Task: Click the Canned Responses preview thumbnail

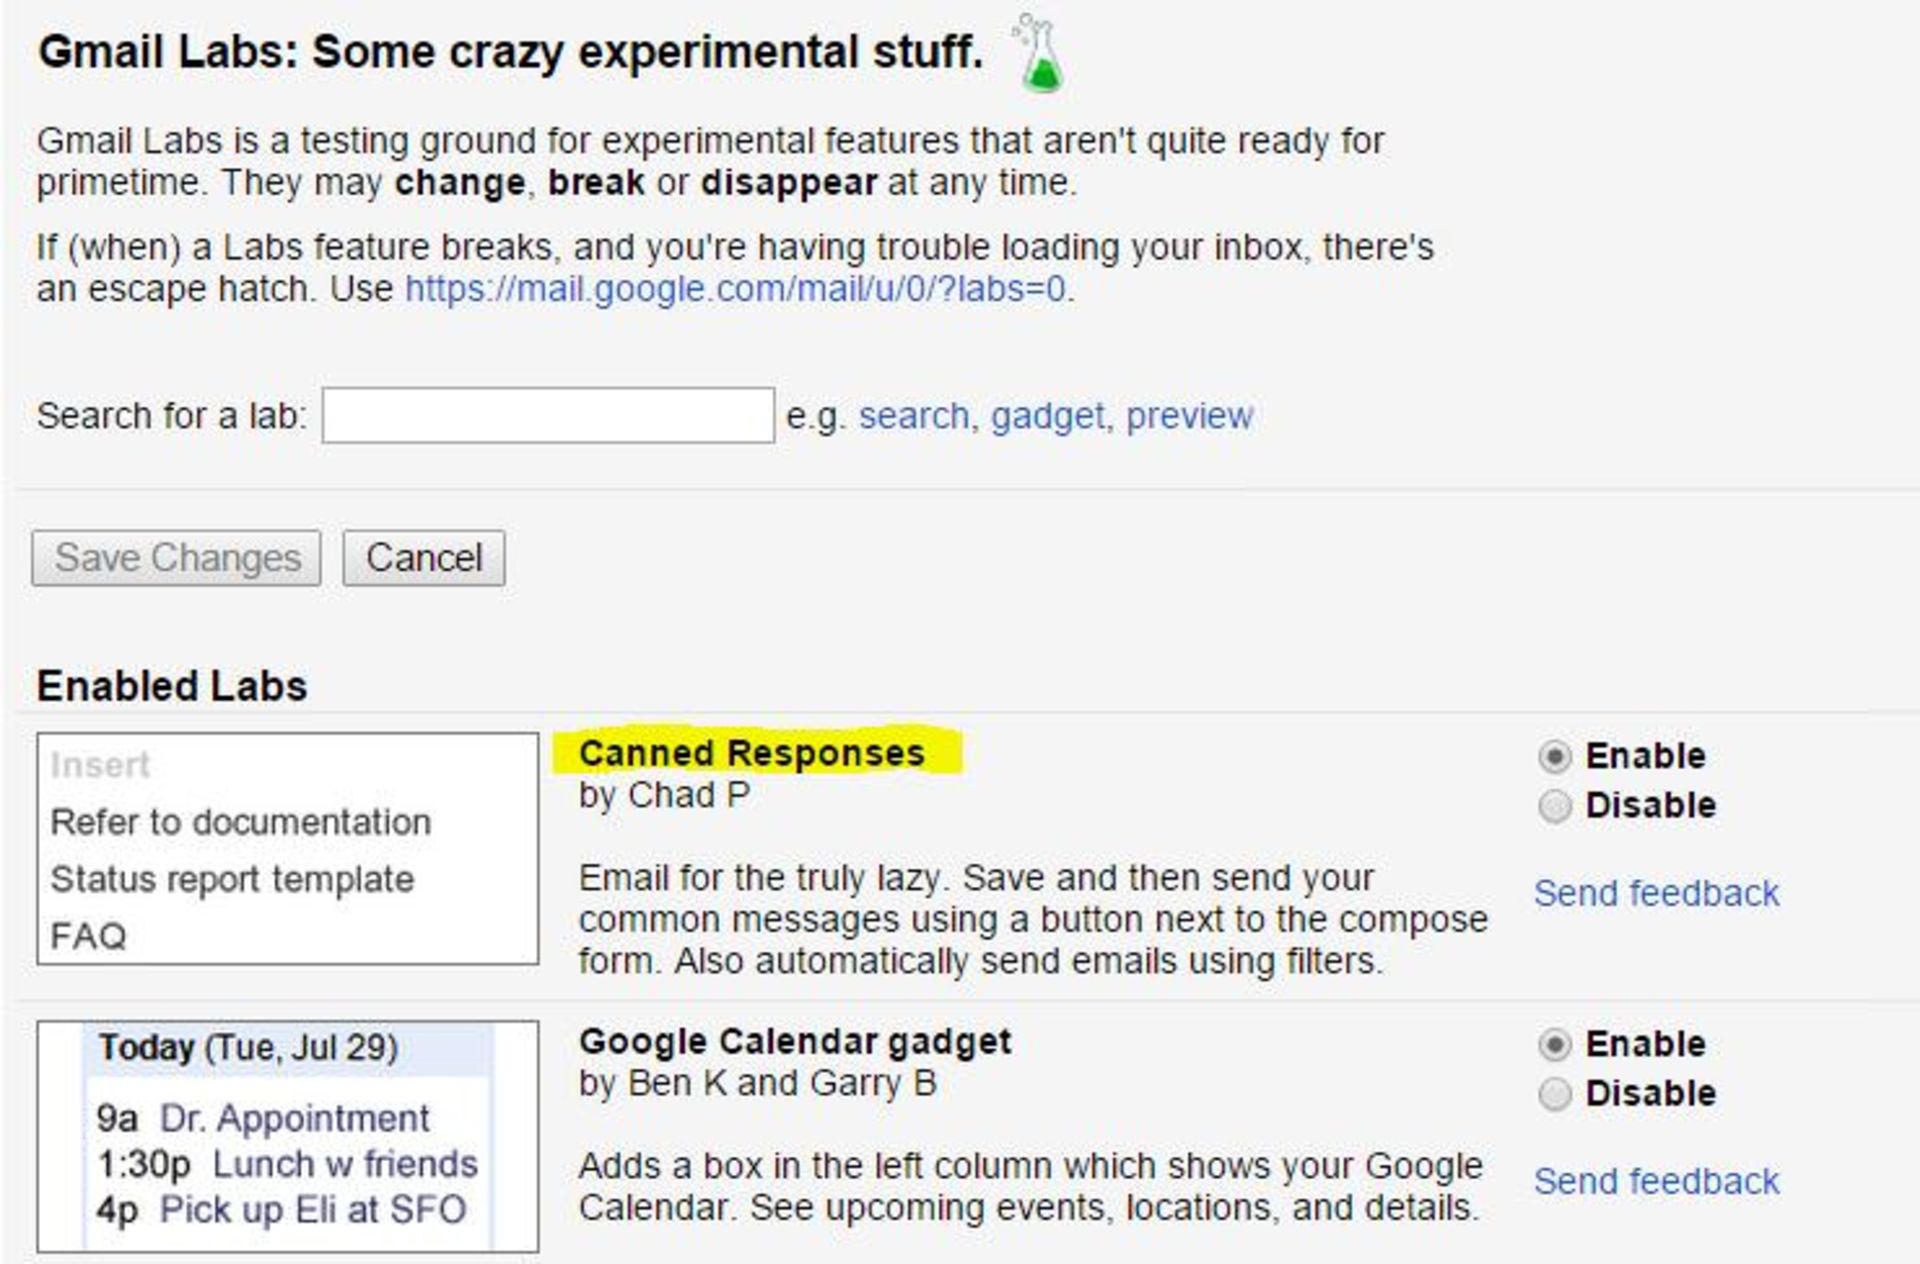Action: pyautogui.click(x=288, y=849)
